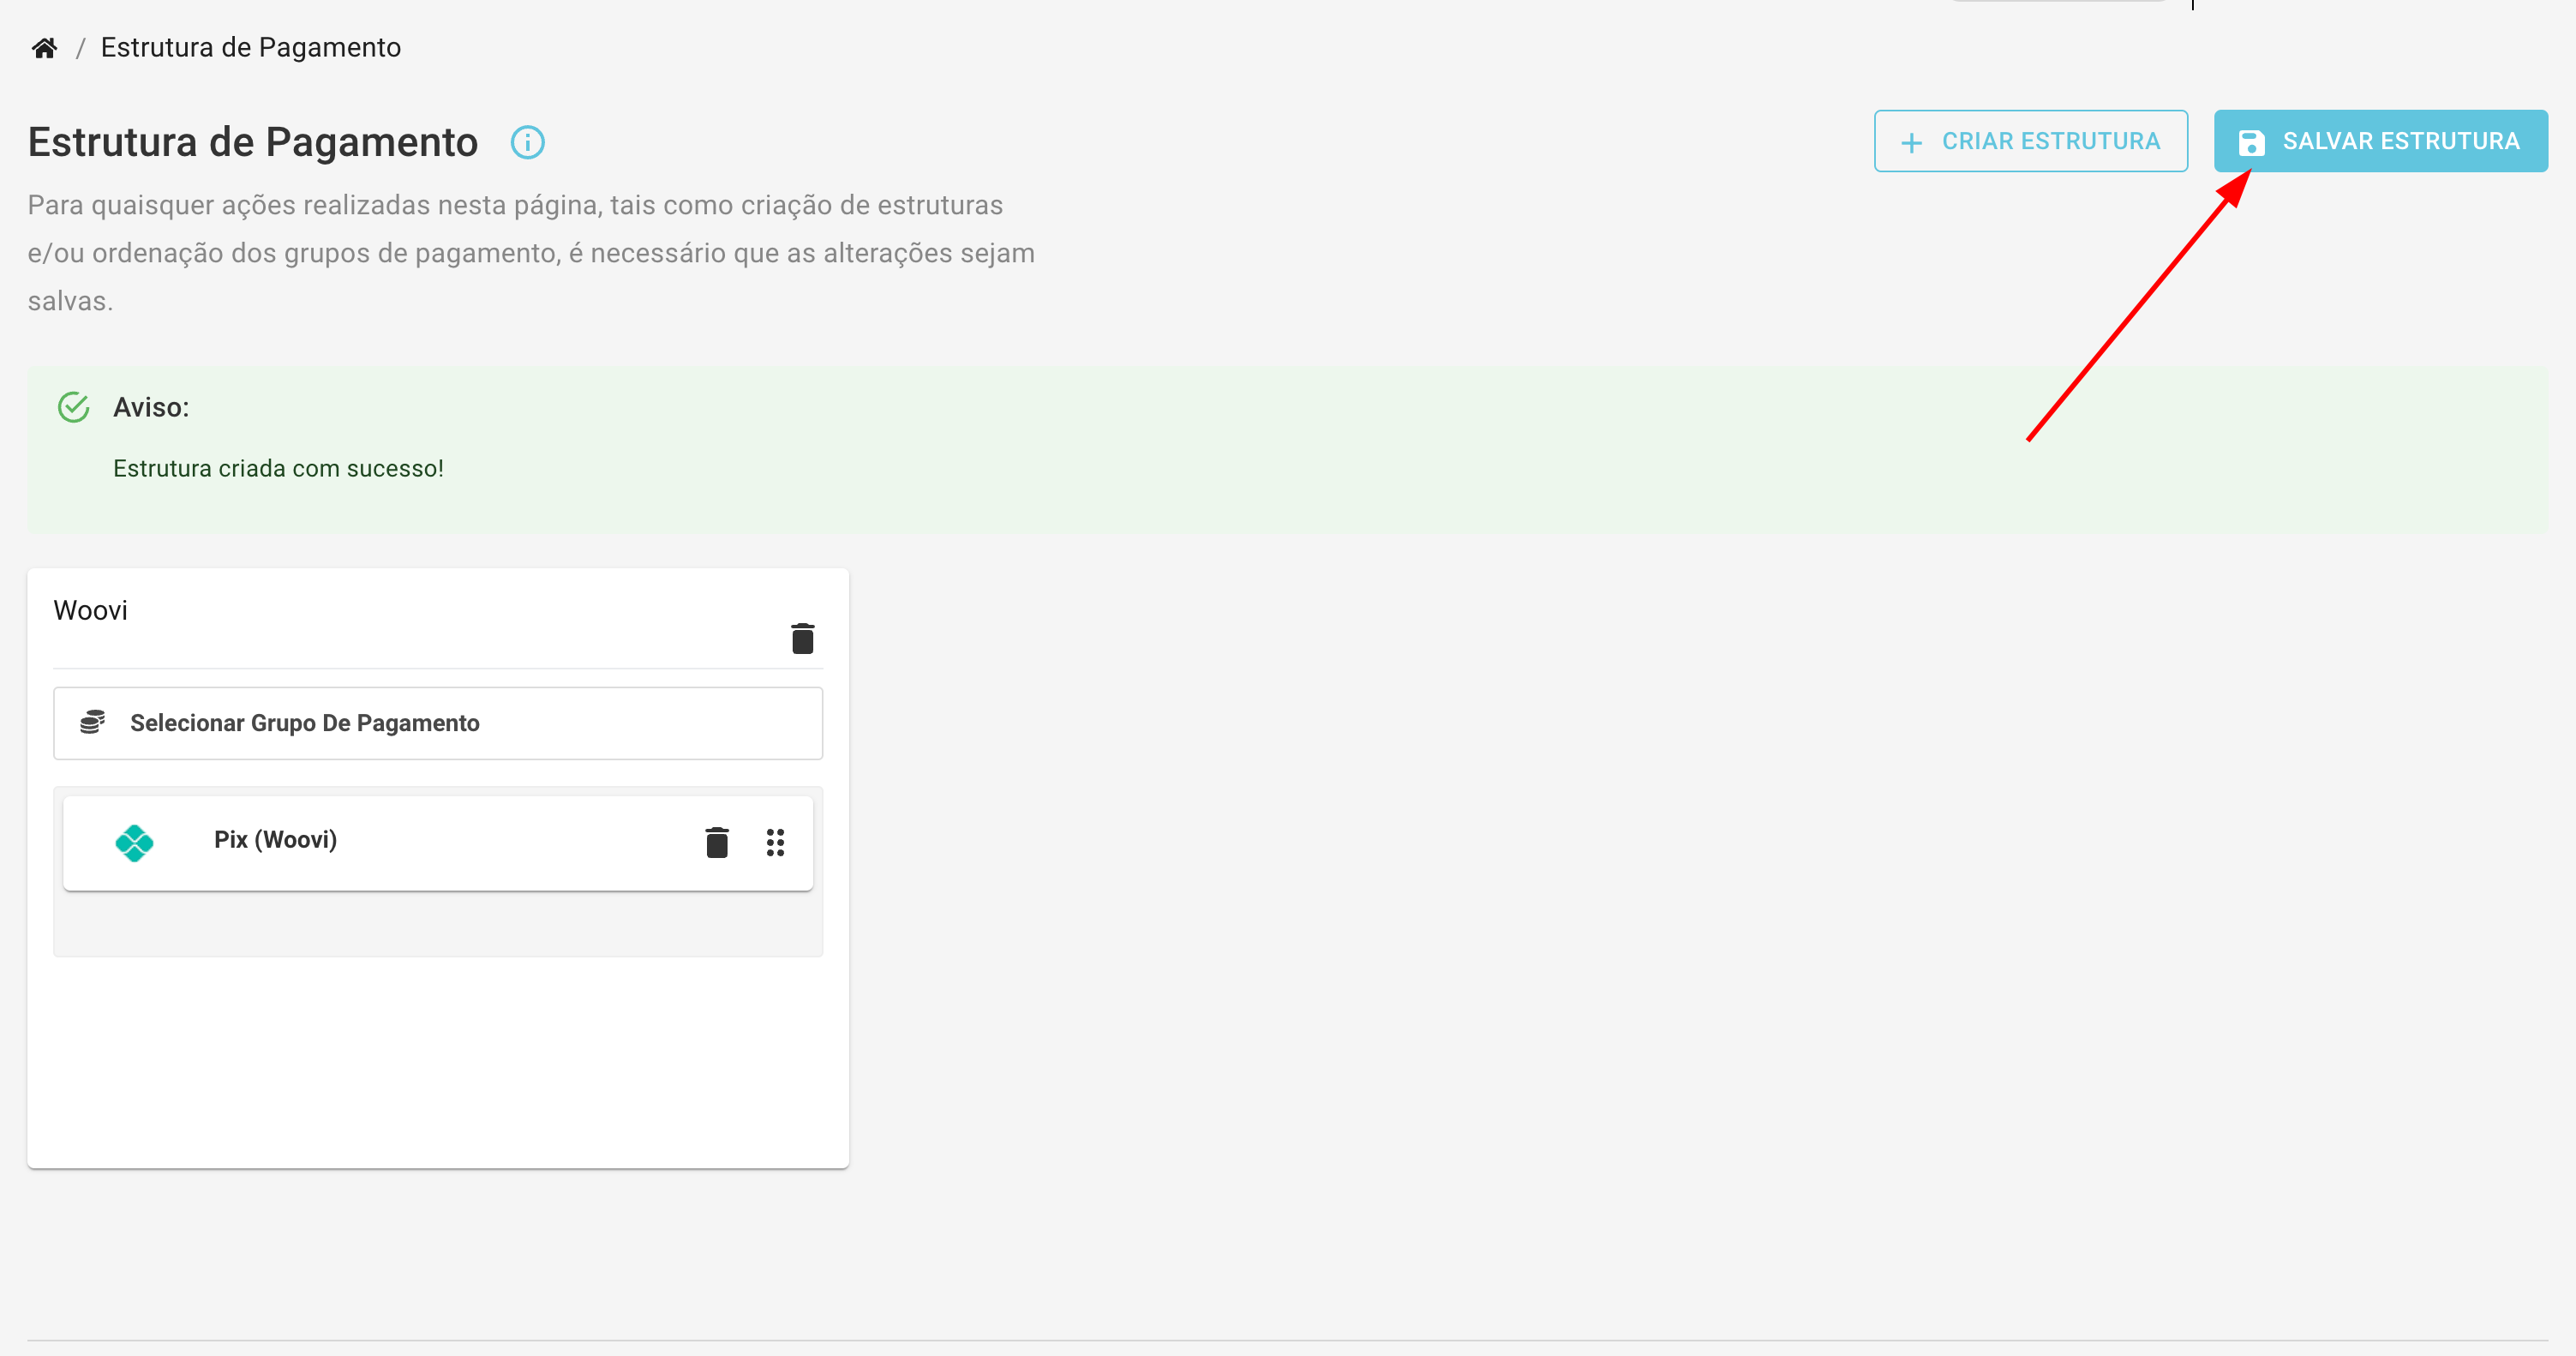Click the Aviso alert heading

point(151,407)
